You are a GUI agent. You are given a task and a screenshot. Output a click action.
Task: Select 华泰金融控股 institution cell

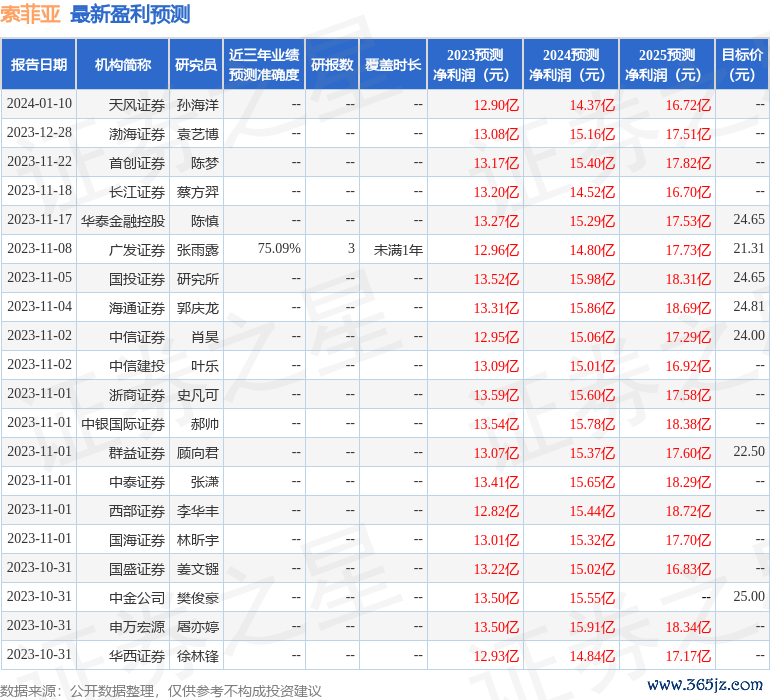point(123,221)
